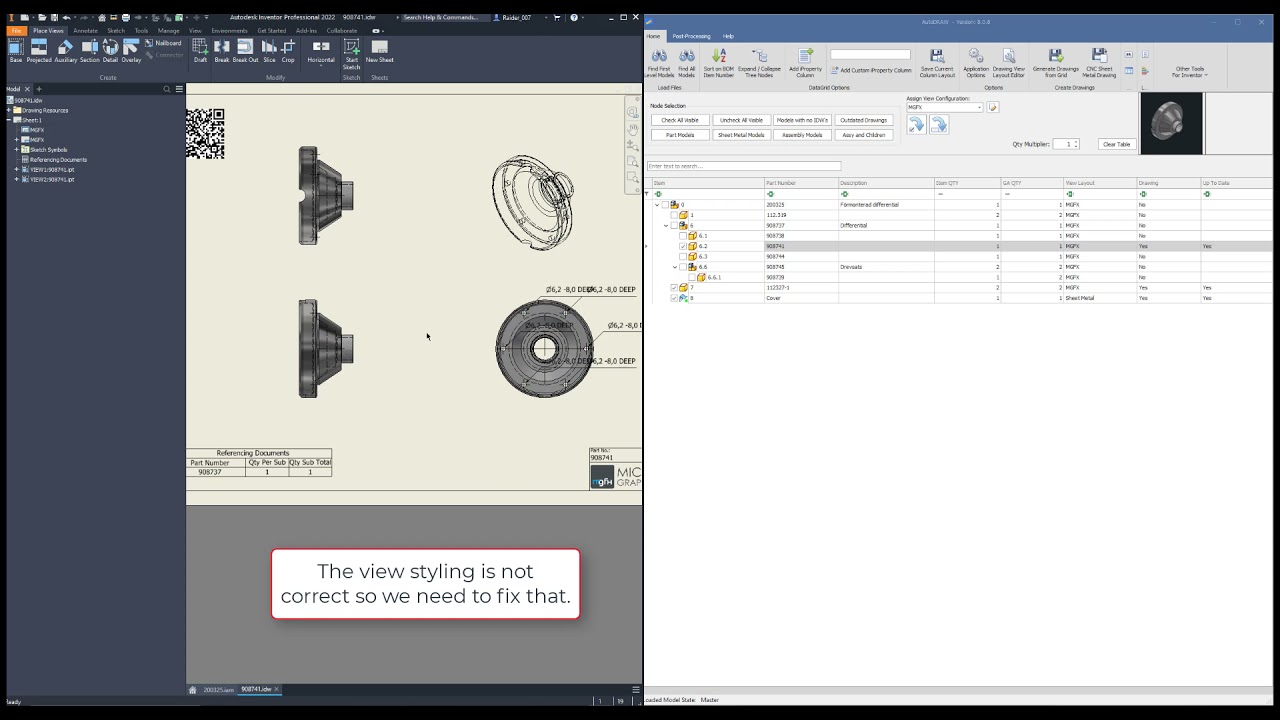Screen dimensions: 1280x720
Task: Expand Sketch Symbols in the model browser
Action: (x=17, y=150)
